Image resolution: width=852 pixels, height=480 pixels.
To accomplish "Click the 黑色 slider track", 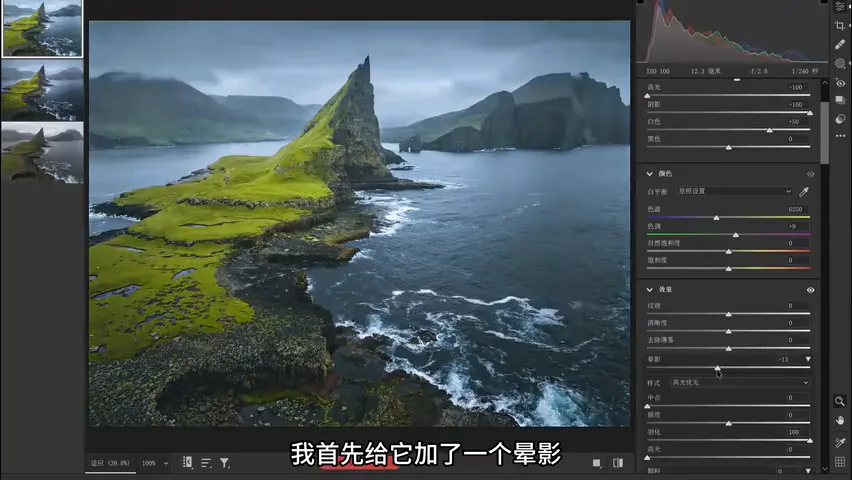I will pos(729,147).
